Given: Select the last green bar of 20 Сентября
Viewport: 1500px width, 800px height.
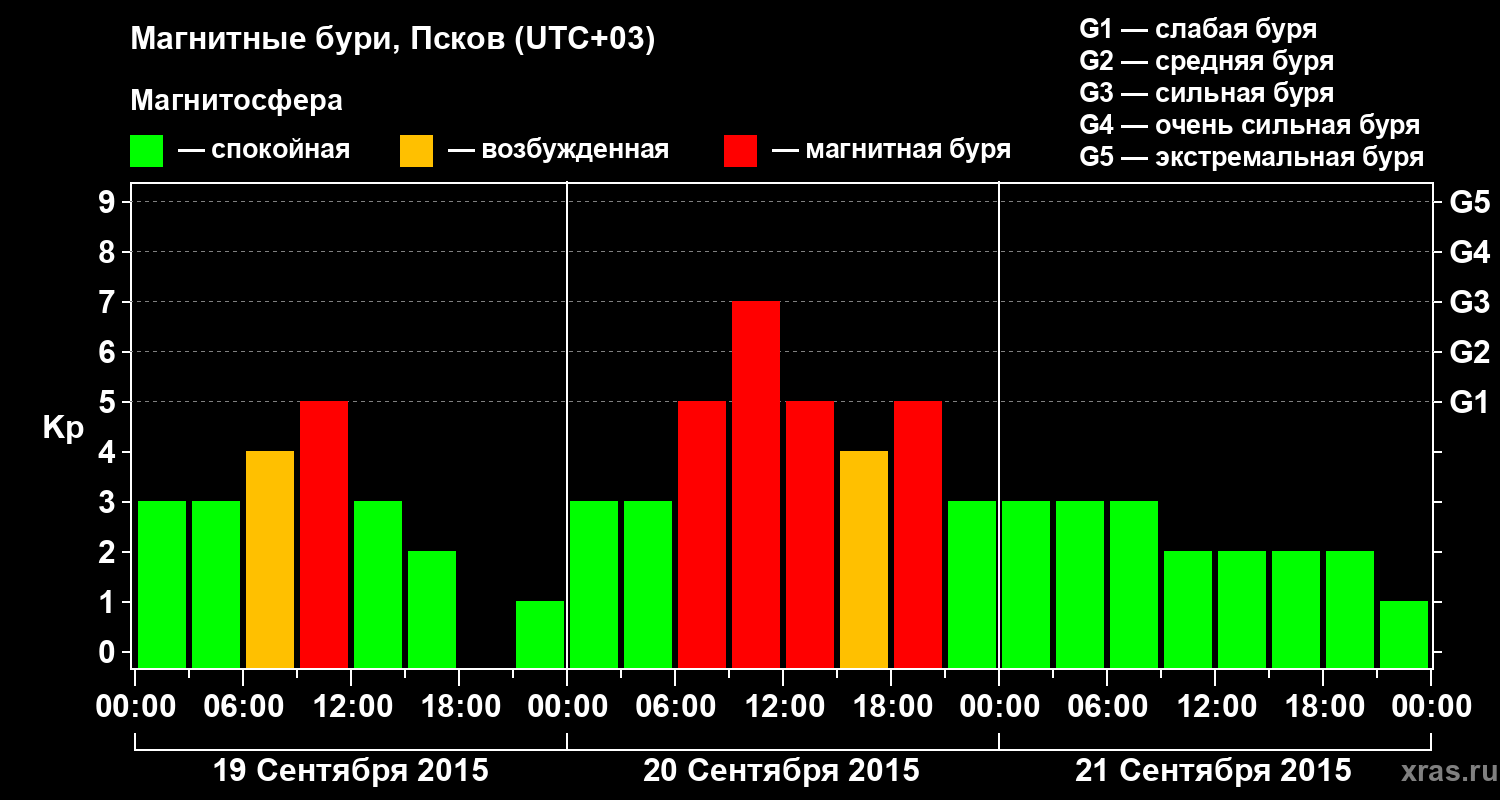Looking at the screenshot, I should tap(972, 584).
